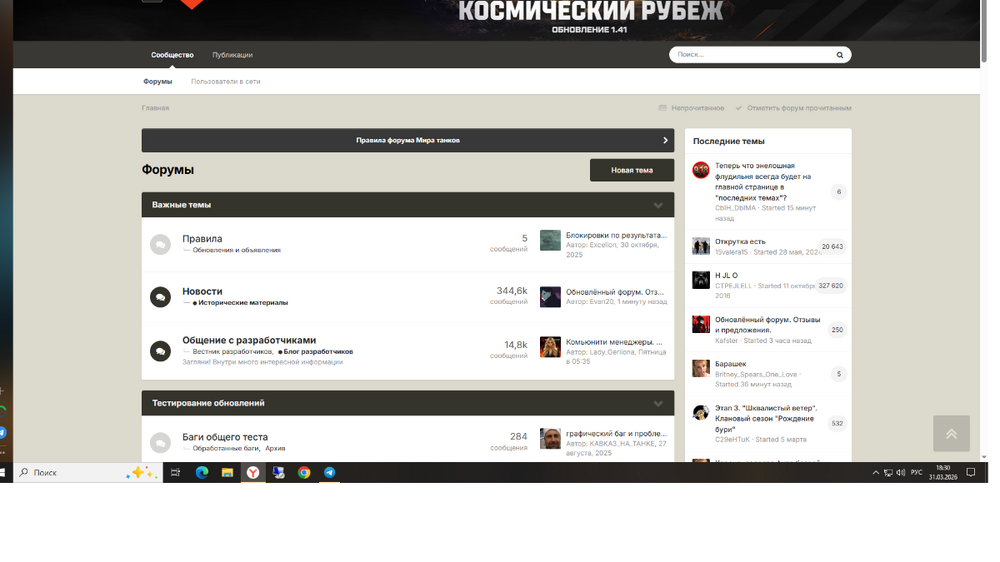This screenshot has height=562, width=1000.
Task: Open the Исторические материалы subforum
Action: [x=243, y=302]
